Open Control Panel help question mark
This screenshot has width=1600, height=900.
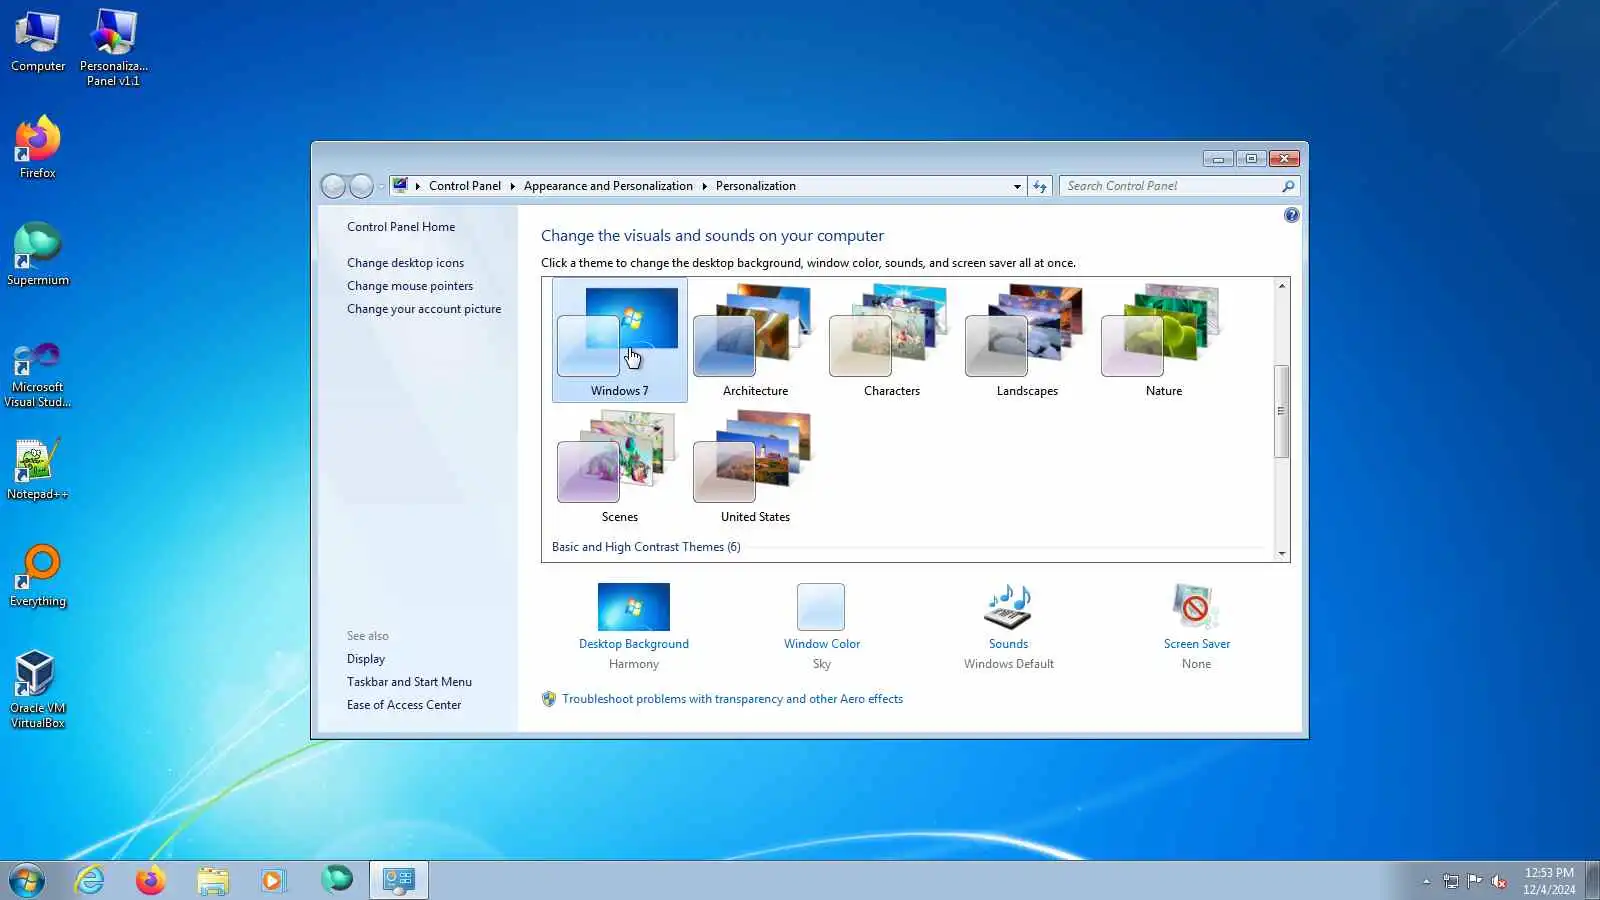click(x=1291, y=215)
